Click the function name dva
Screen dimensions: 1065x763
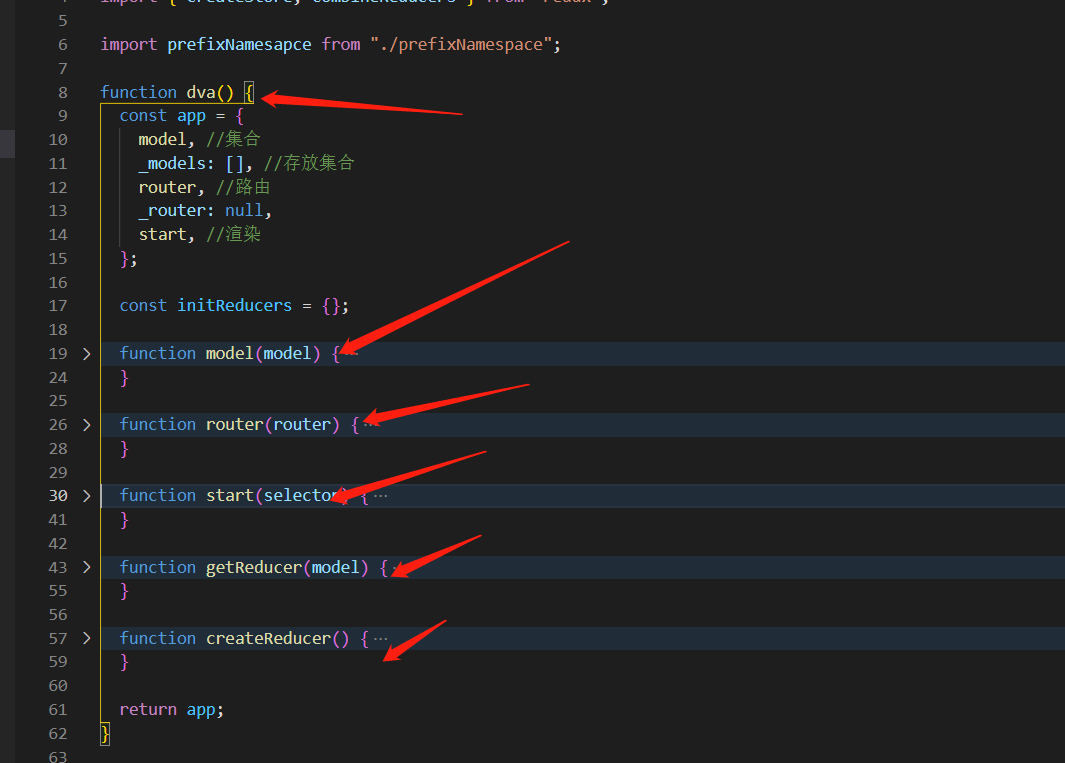[x=201, y=92]
